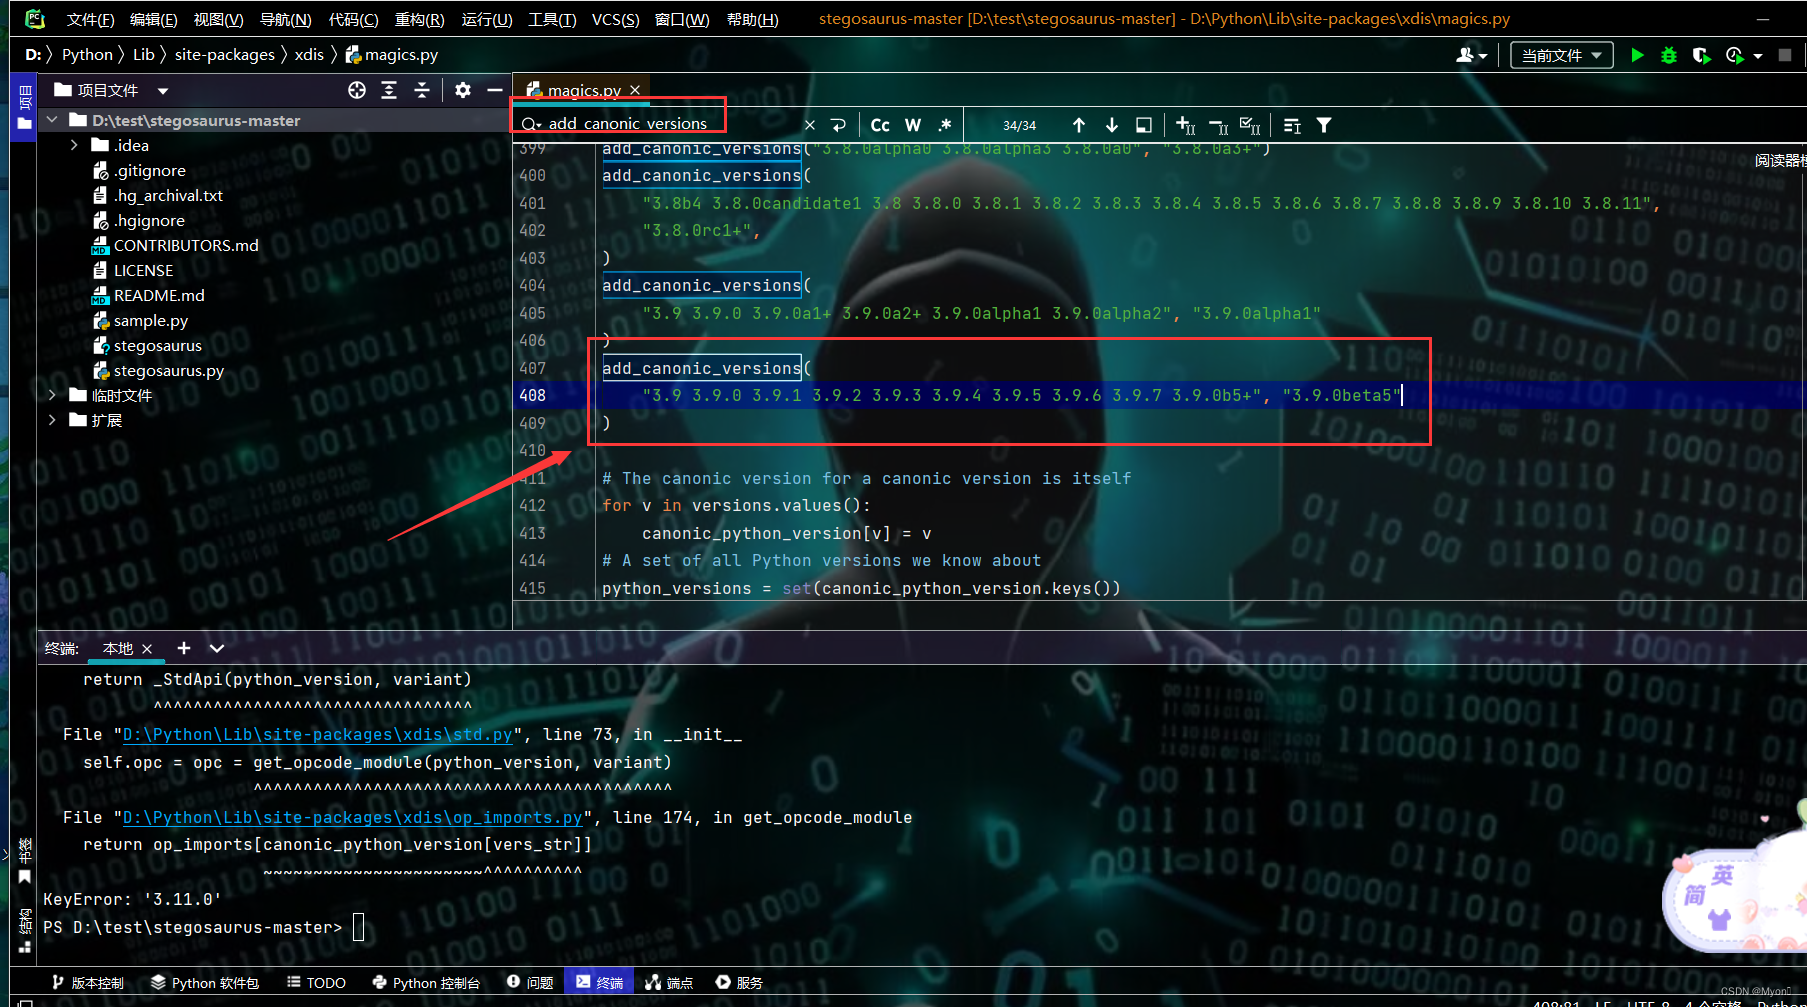Screen dimensions: 1807x1007
Task: Stop the running process with the stop square
Action: (x=1785, y=56)
